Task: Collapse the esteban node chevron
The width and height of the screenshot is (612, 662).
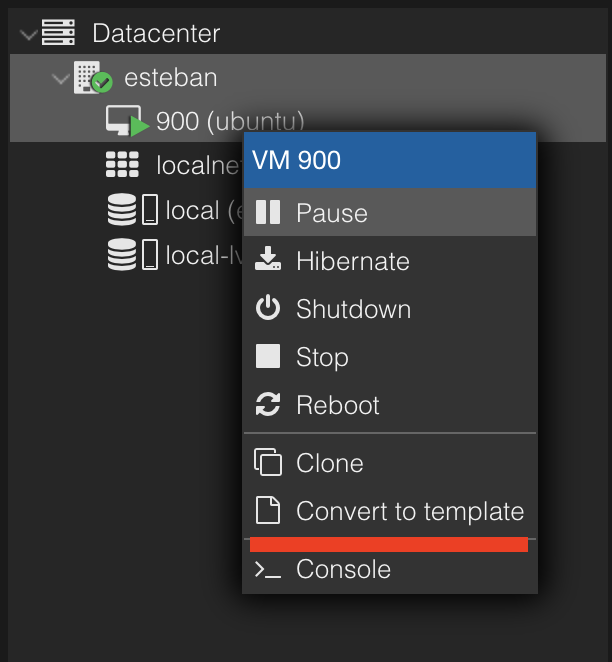Action: point(61,79)
